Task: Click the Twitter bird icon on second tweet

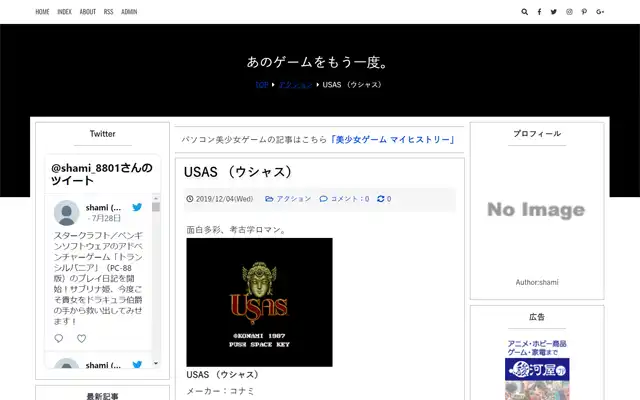Action: click(x=137, y=364)
